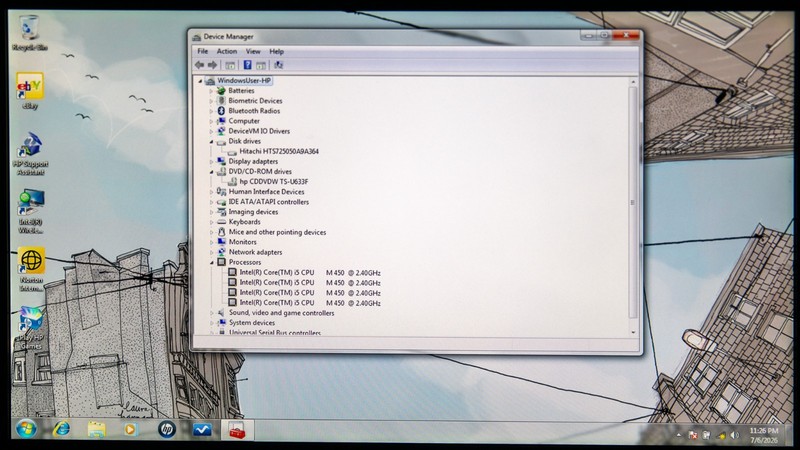This screenshot has height=450, width=800.
Task: Click the scrollbar up arrow in device list
Action: [x=633, y=82]
